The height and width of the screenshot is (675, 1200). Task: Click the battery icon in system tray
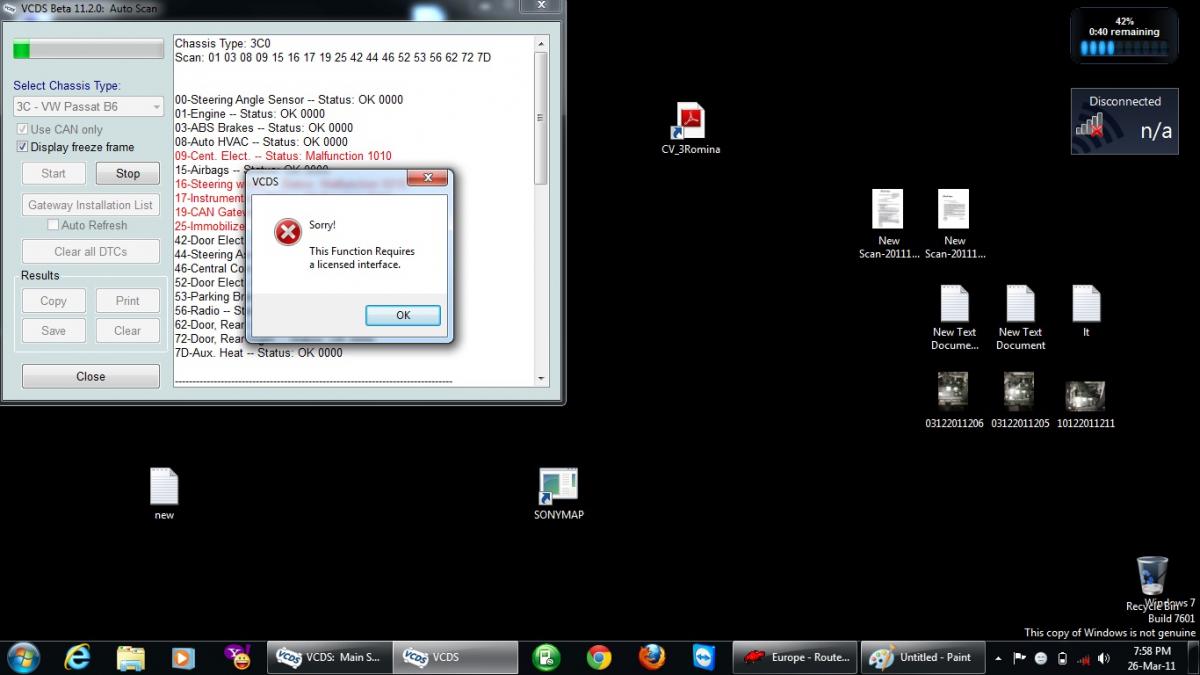click(1062, 658)
